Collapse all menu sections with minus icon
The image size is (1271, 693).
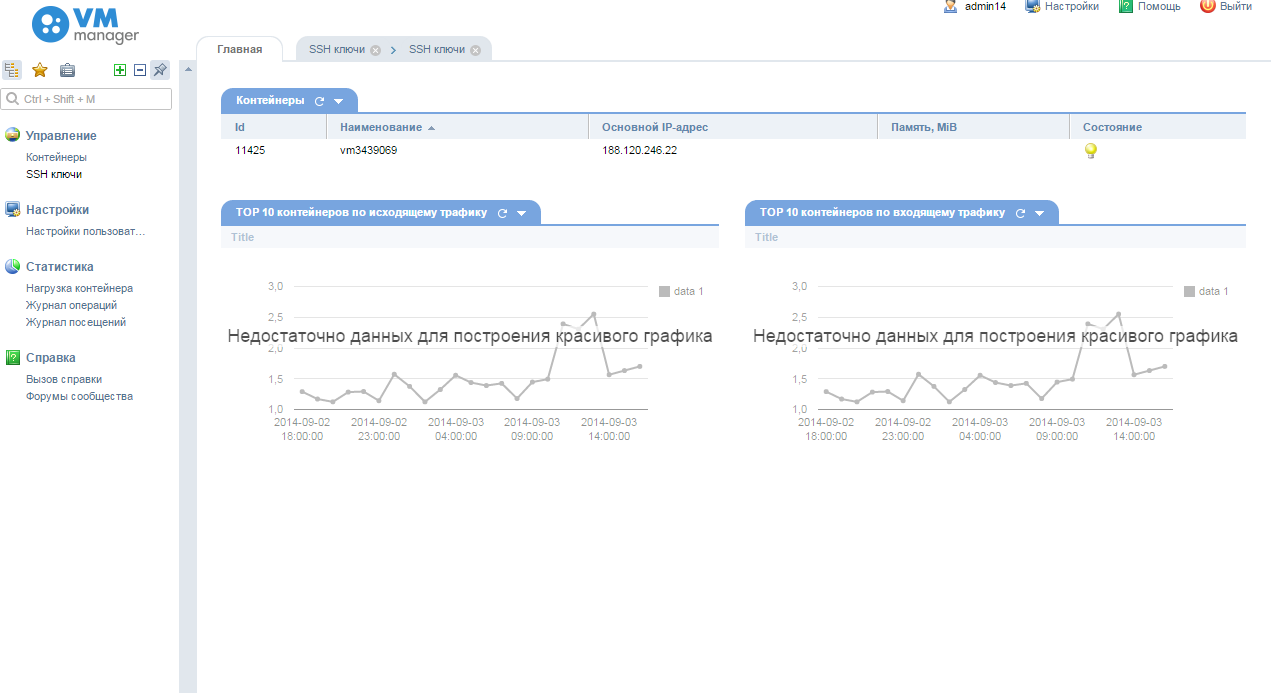(x=140, y=70)
